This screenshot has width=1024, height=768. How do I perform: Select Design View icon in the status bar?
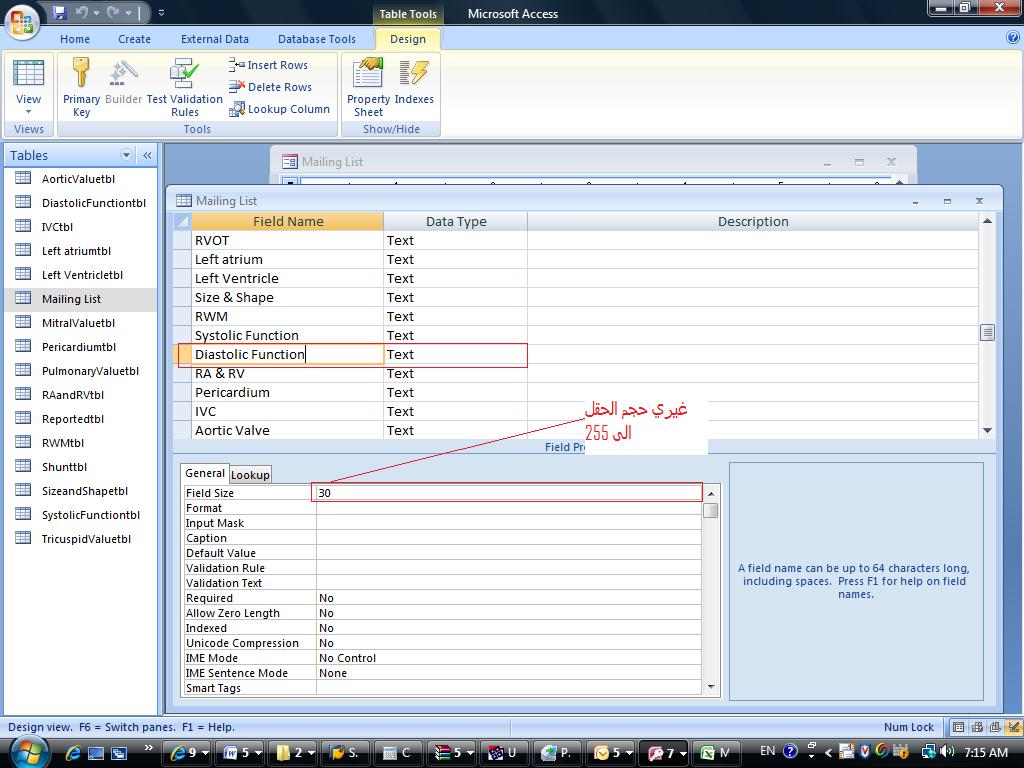click(x=1013, y=727)
